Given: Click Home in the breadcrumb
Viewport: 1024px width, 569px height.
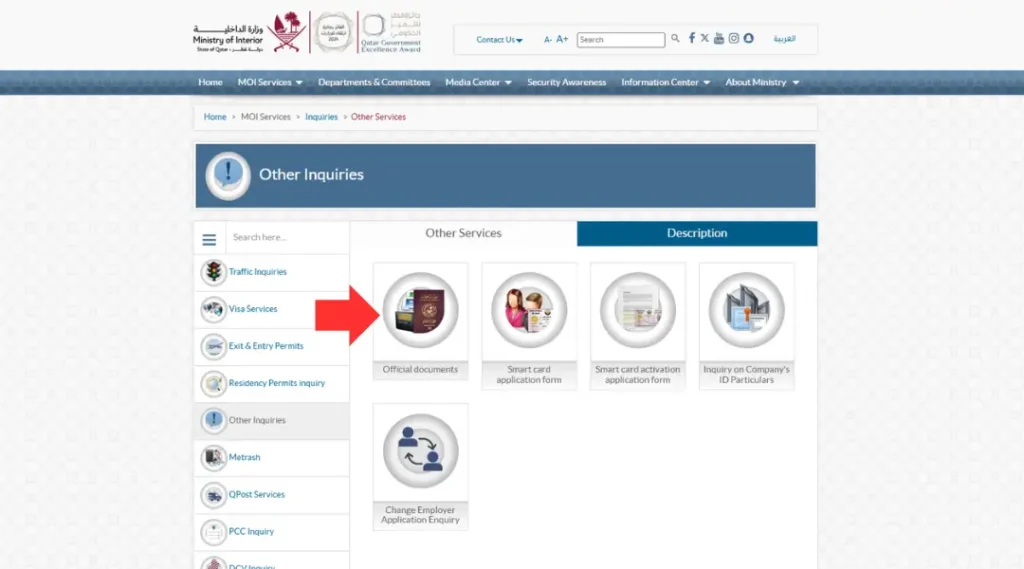Looking at the screenshot, I should 215,117.
